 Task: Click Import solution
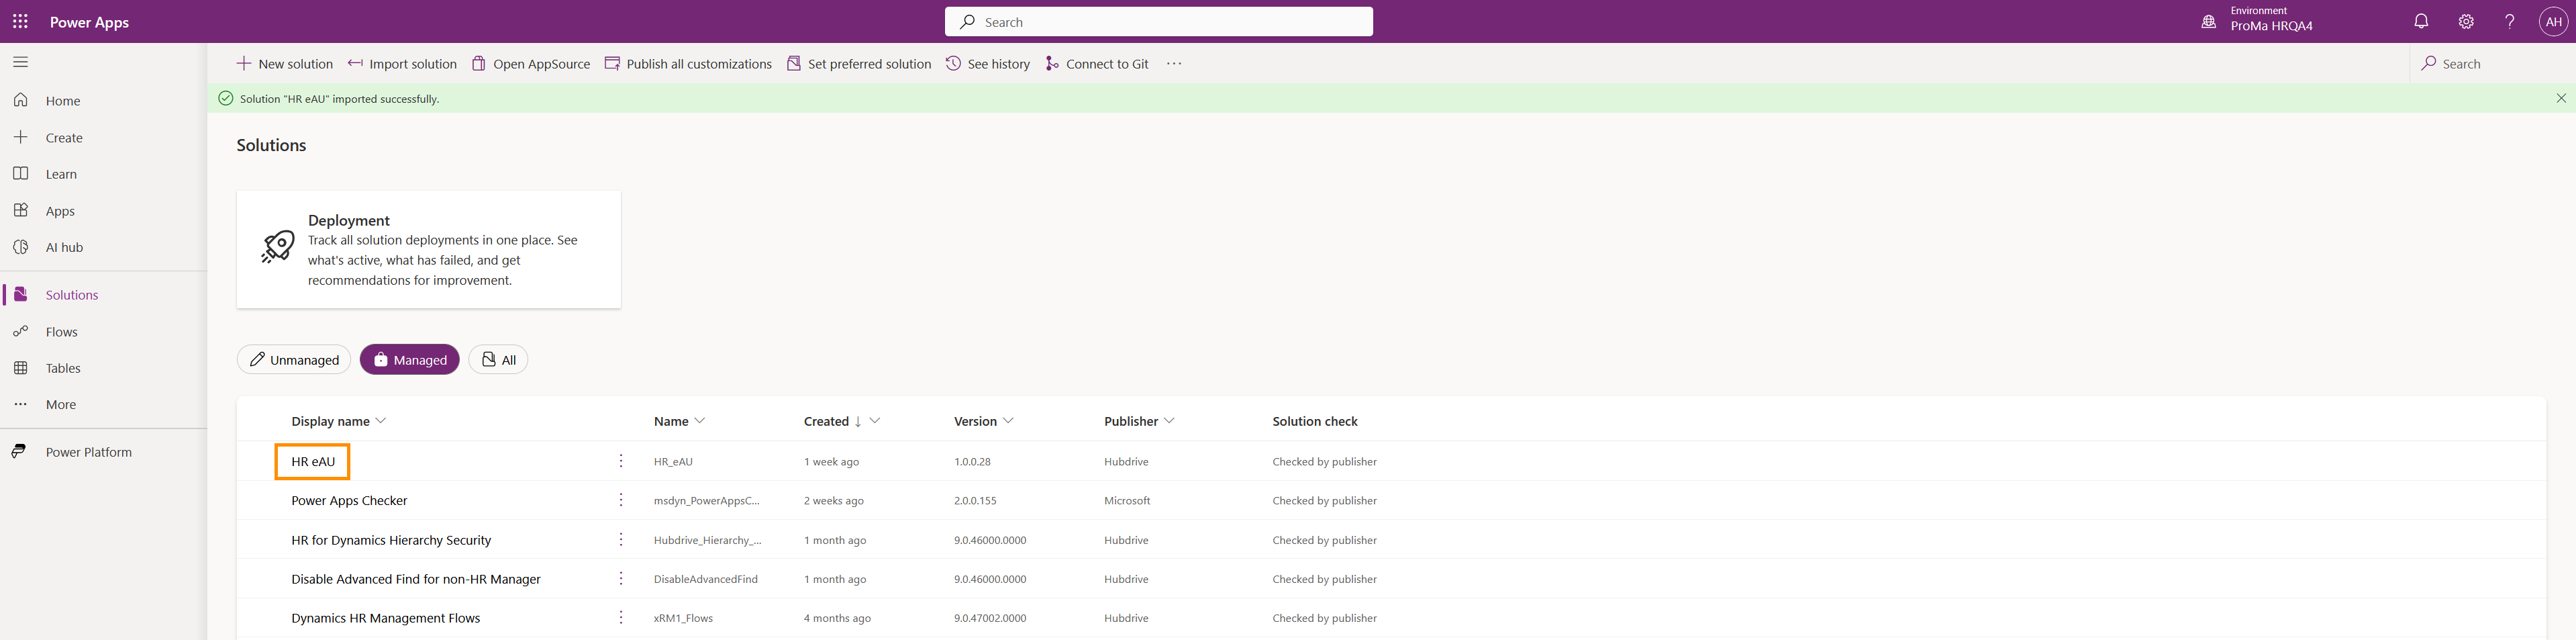[402, 63]
